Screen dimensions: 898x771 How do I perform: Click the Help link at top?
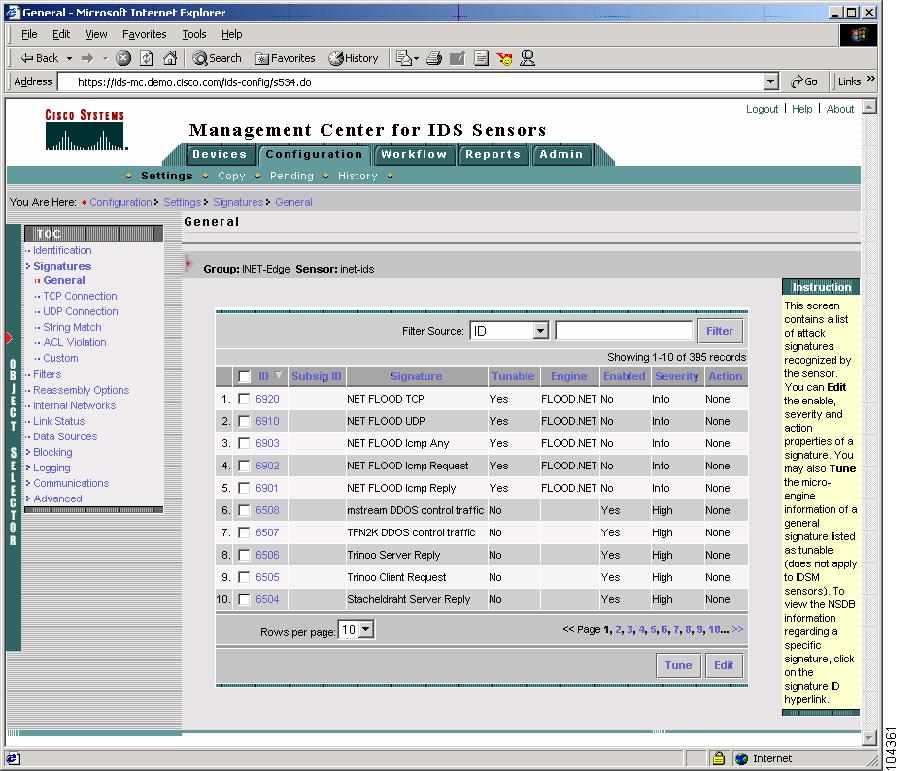[x=802, y=109]
